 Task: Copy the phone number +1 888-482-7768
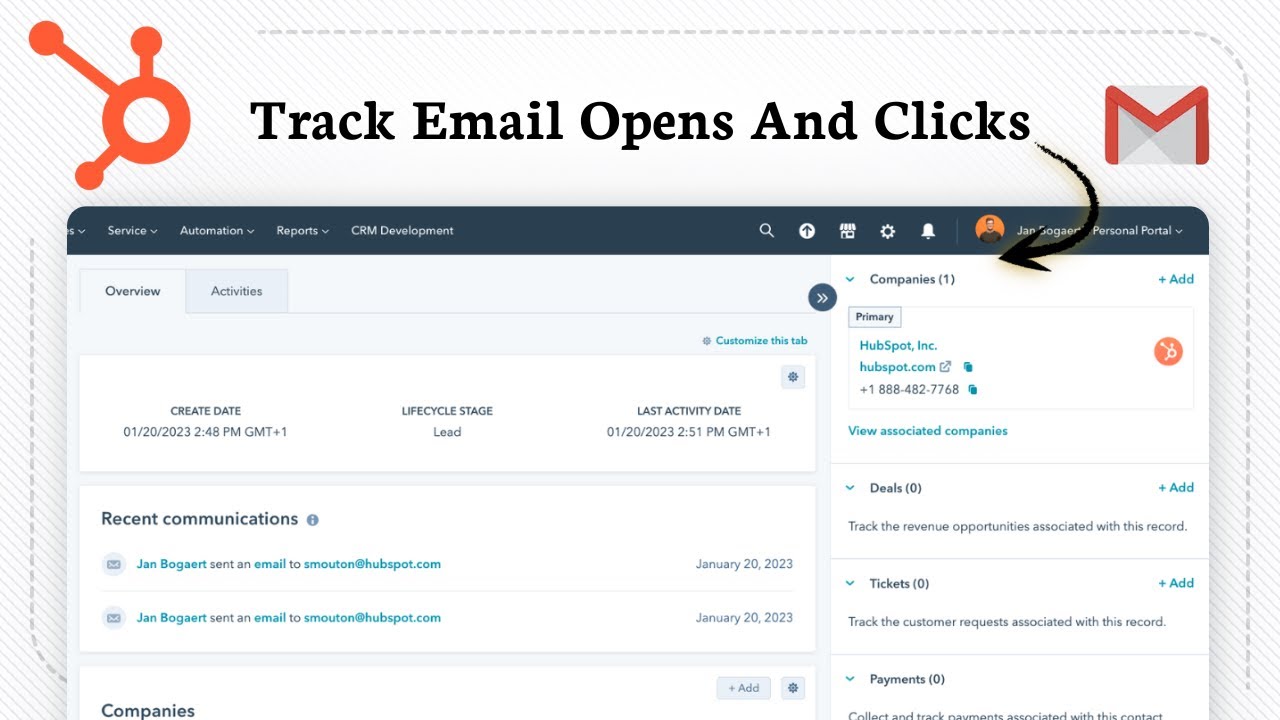coord(973,390)
